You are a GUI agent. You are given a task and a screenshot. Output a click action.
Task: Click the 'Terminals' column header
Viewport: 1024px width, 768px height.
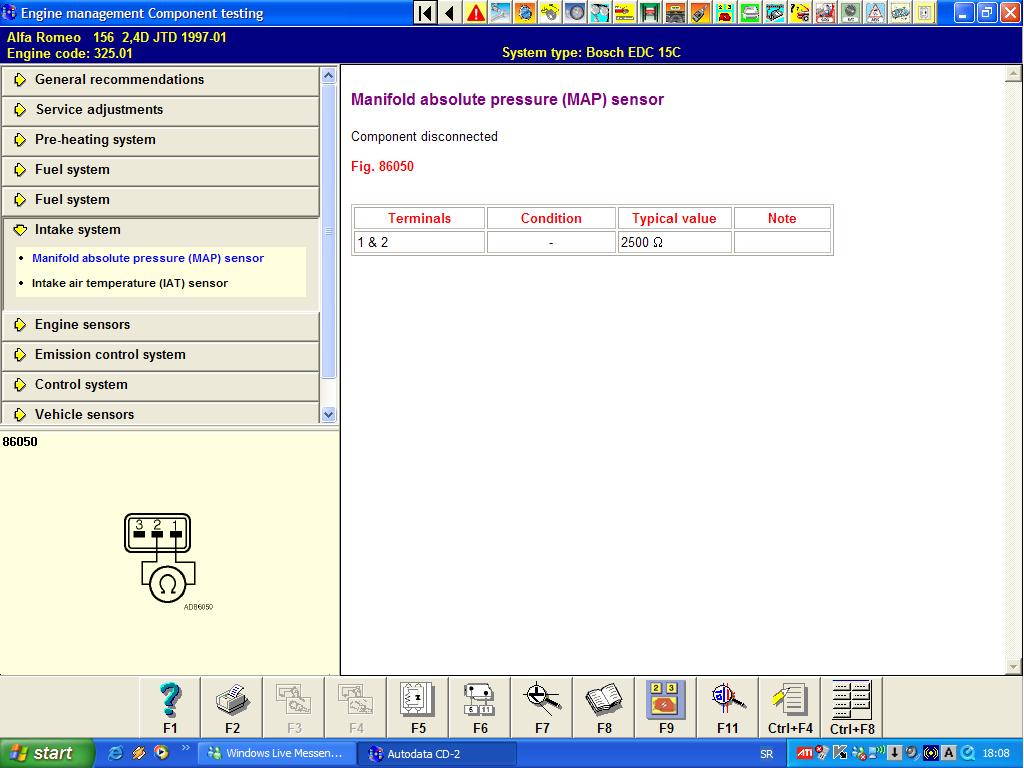click(x=419, y=218)
